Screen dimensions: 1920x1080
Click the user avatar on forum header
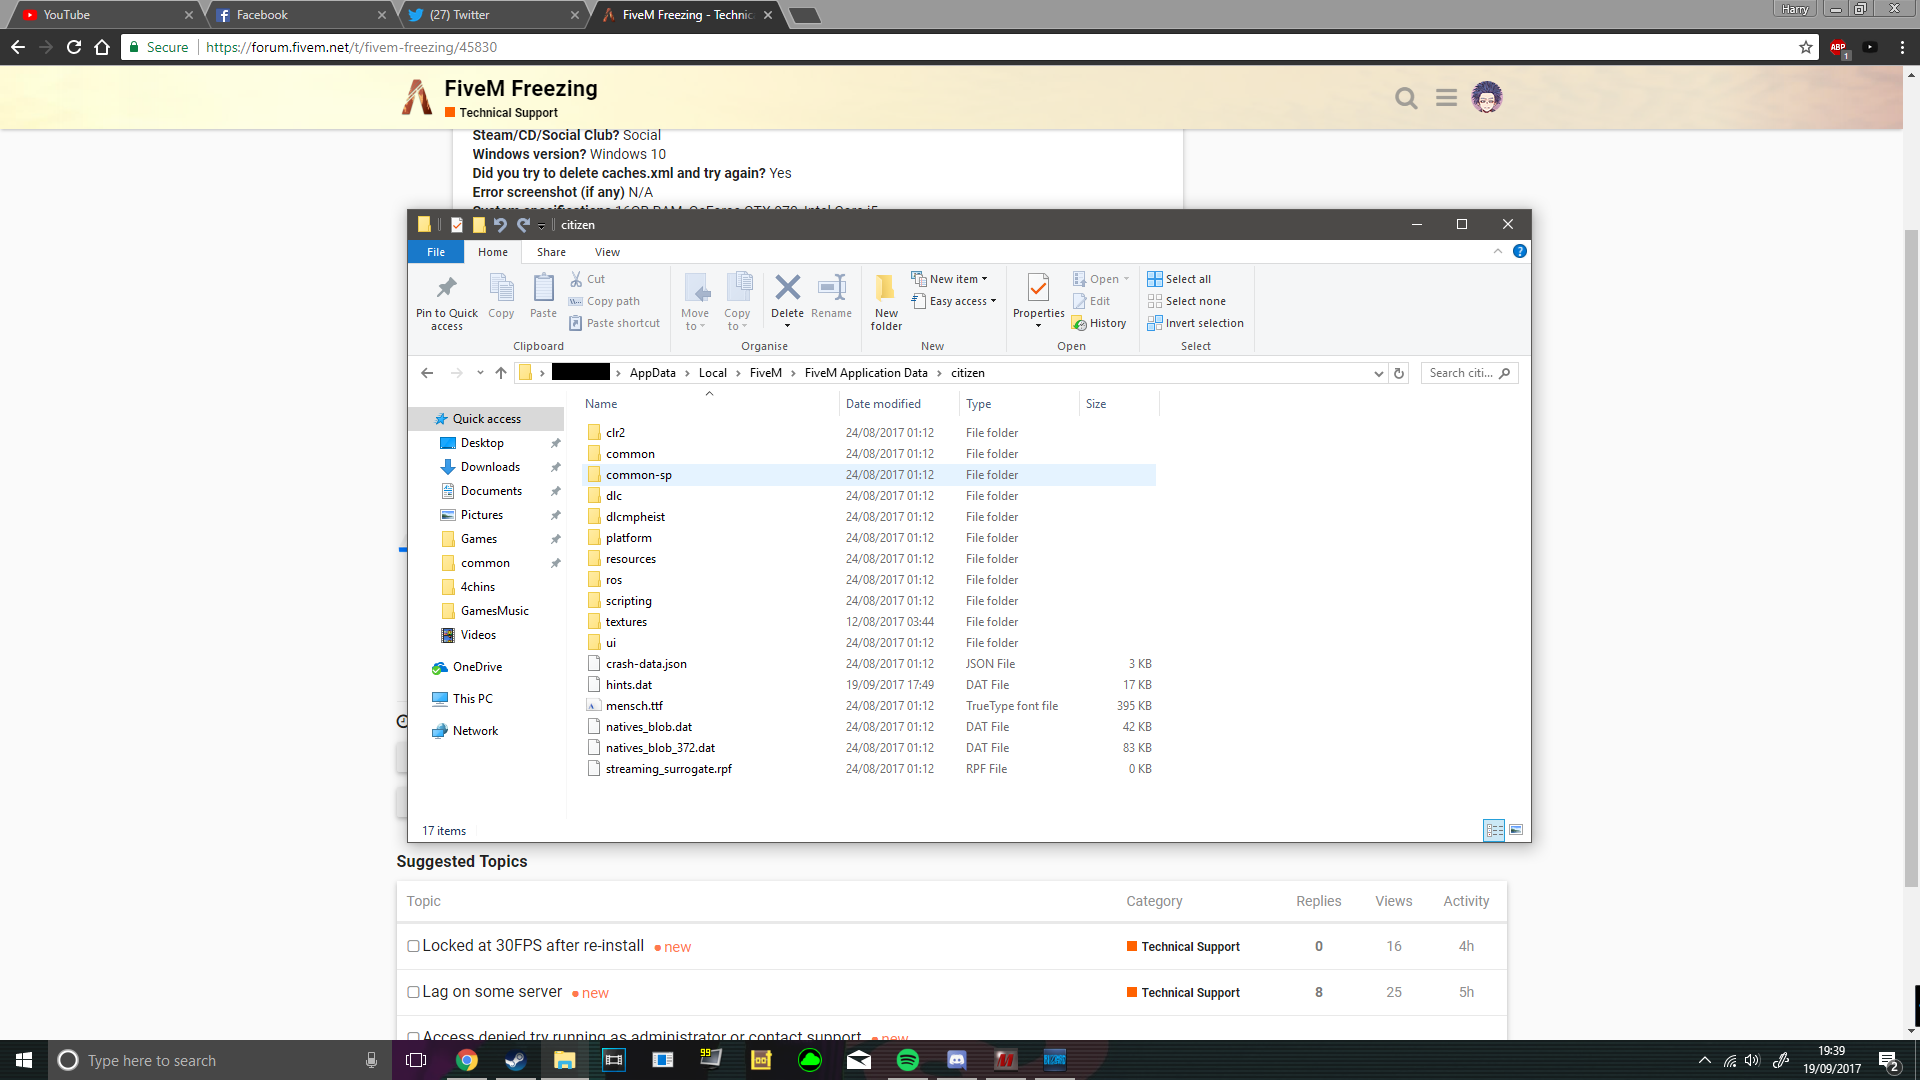1487,97
